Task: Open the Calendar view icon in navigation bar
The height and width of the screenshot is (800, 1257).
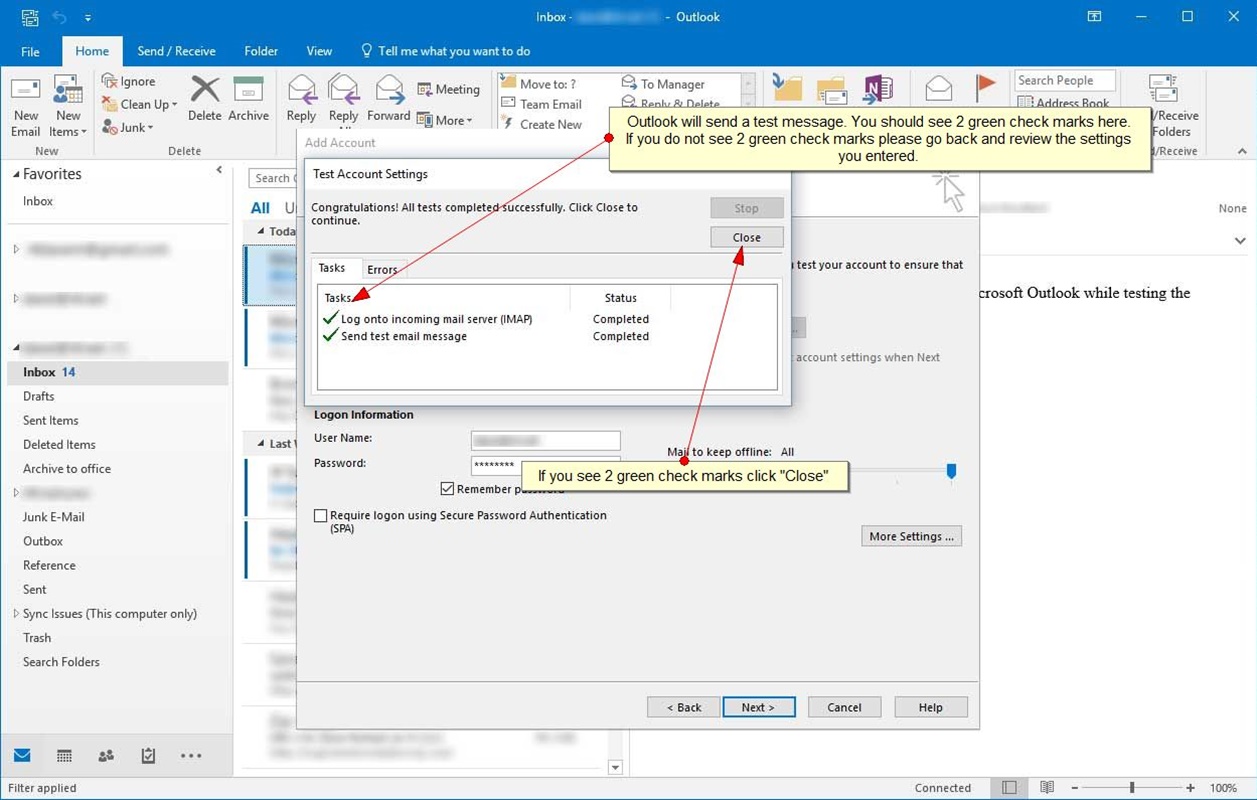Action: pyautogui.click(x=64, y=756)
